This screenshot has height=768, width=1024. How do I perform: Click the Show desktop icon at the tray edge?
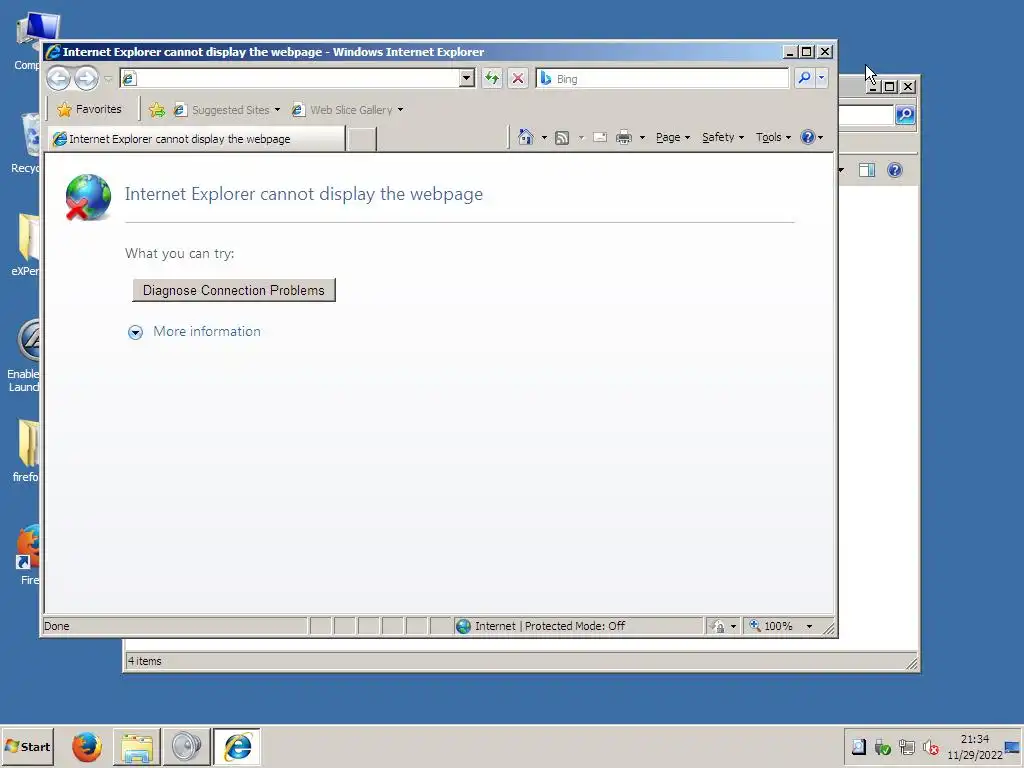coord(1012,747)
